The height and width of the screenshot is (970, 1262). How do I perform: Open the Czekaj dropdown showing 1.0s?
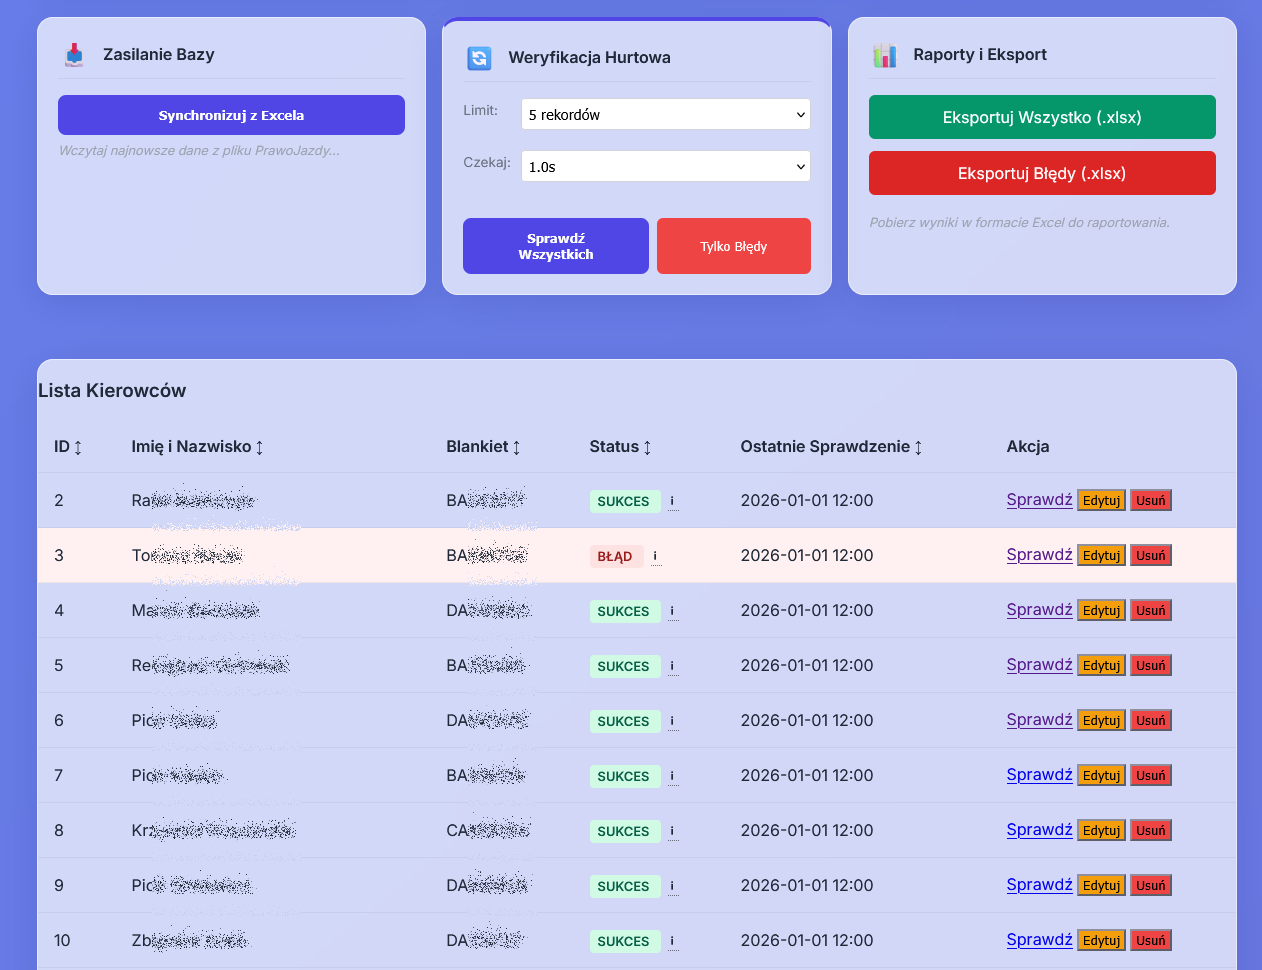click(666, 166)
